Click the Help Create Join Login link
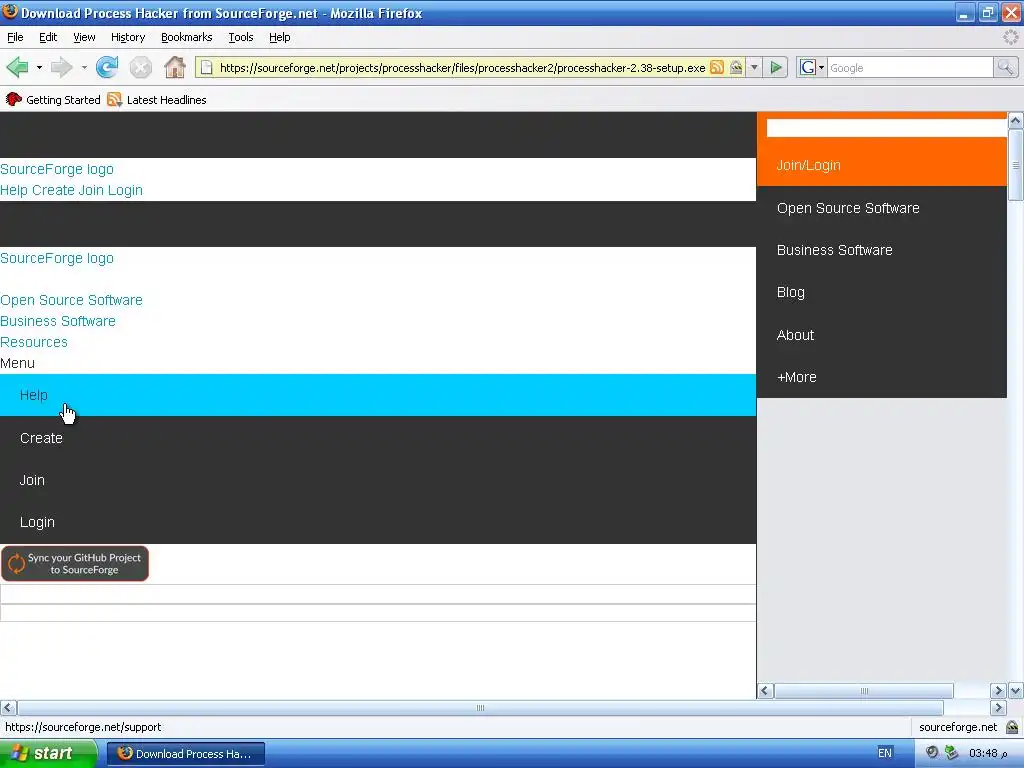 pyautogui.click(x=71, y=190)
